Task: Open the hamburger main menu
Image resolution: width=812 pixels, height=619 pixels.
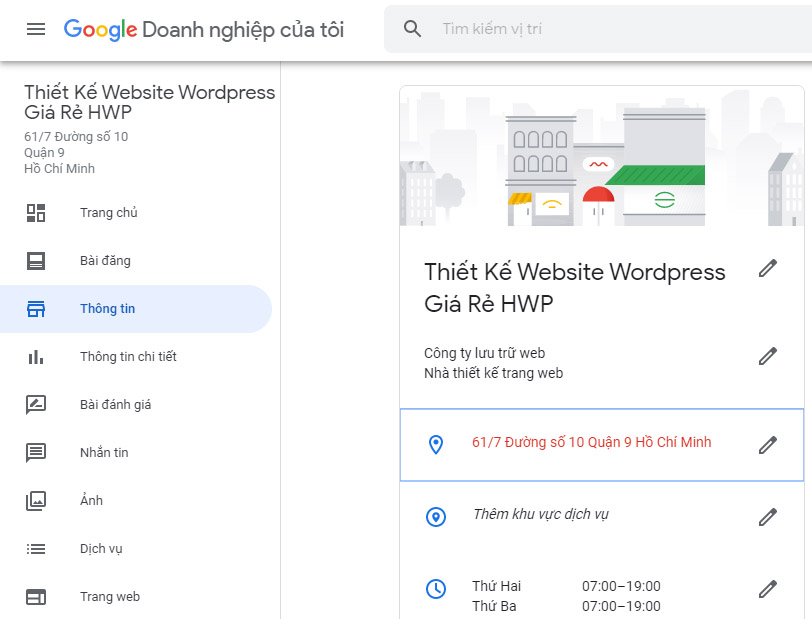Action: [x=36, y=29]
